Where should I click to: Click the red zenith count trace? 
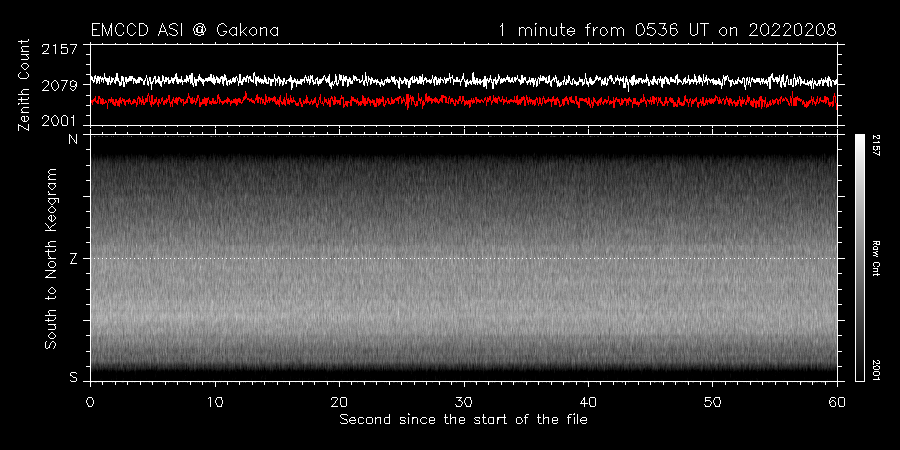pos(464,100)
